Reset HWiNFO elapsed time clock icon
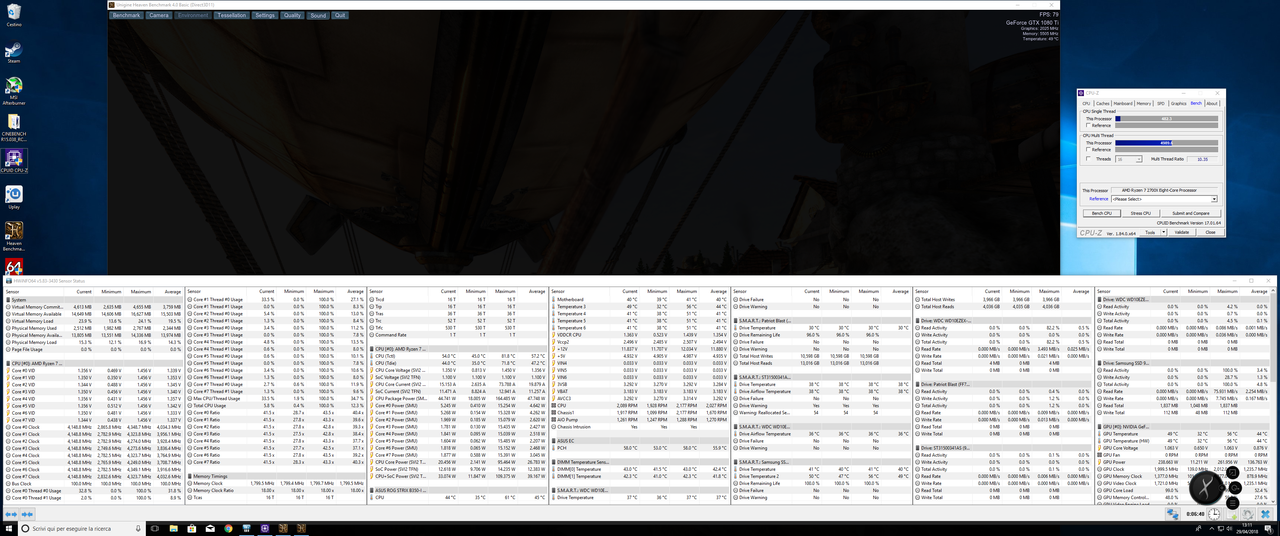Screen dimensions: 1280x536 coord(1214,514)
